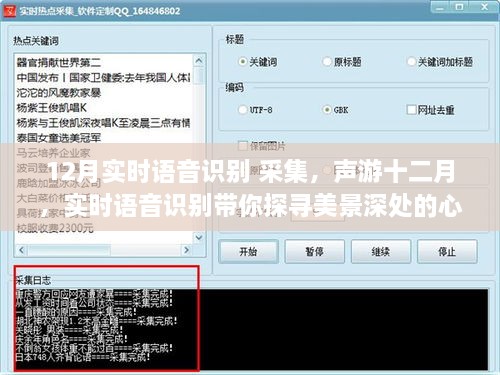Select keyword 沱沱的风魔教家暴
The width and height of the screenshot is (500, 375).
point(59,93)
